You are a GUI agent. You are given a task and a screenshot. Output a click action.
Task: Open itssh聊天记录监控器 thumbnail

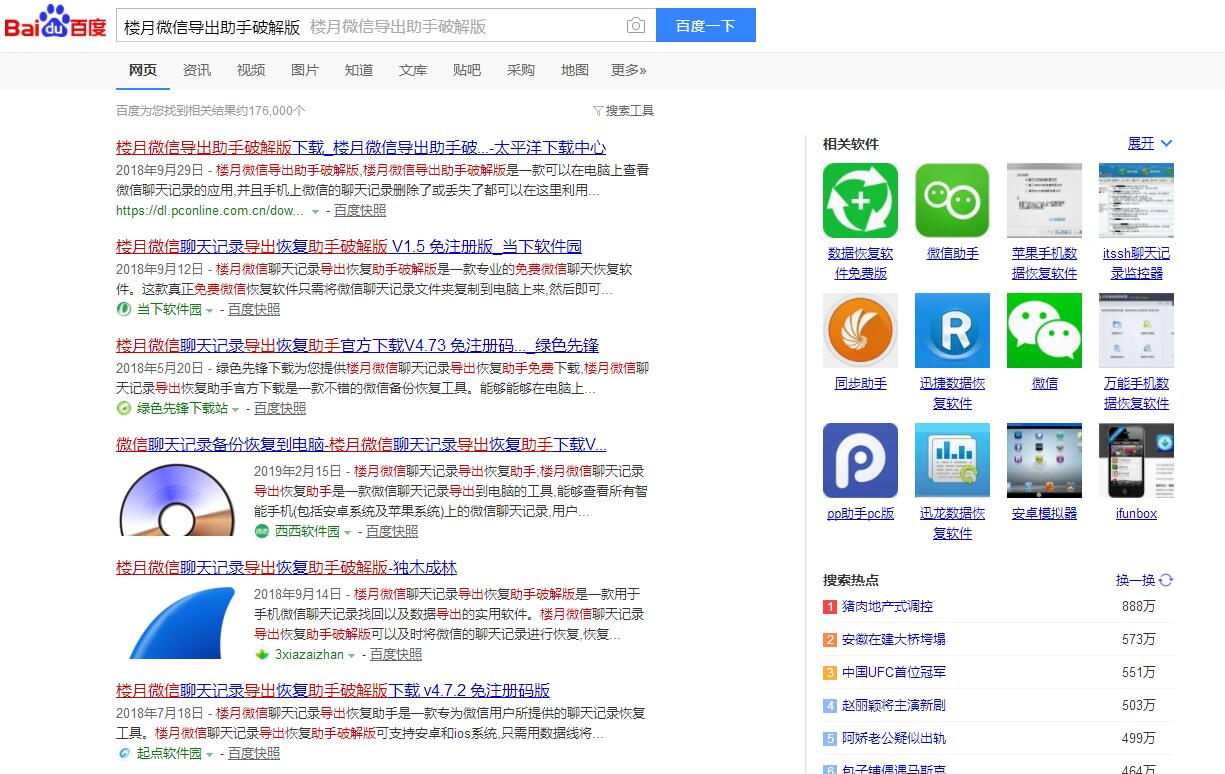[x=1136, y=201]
